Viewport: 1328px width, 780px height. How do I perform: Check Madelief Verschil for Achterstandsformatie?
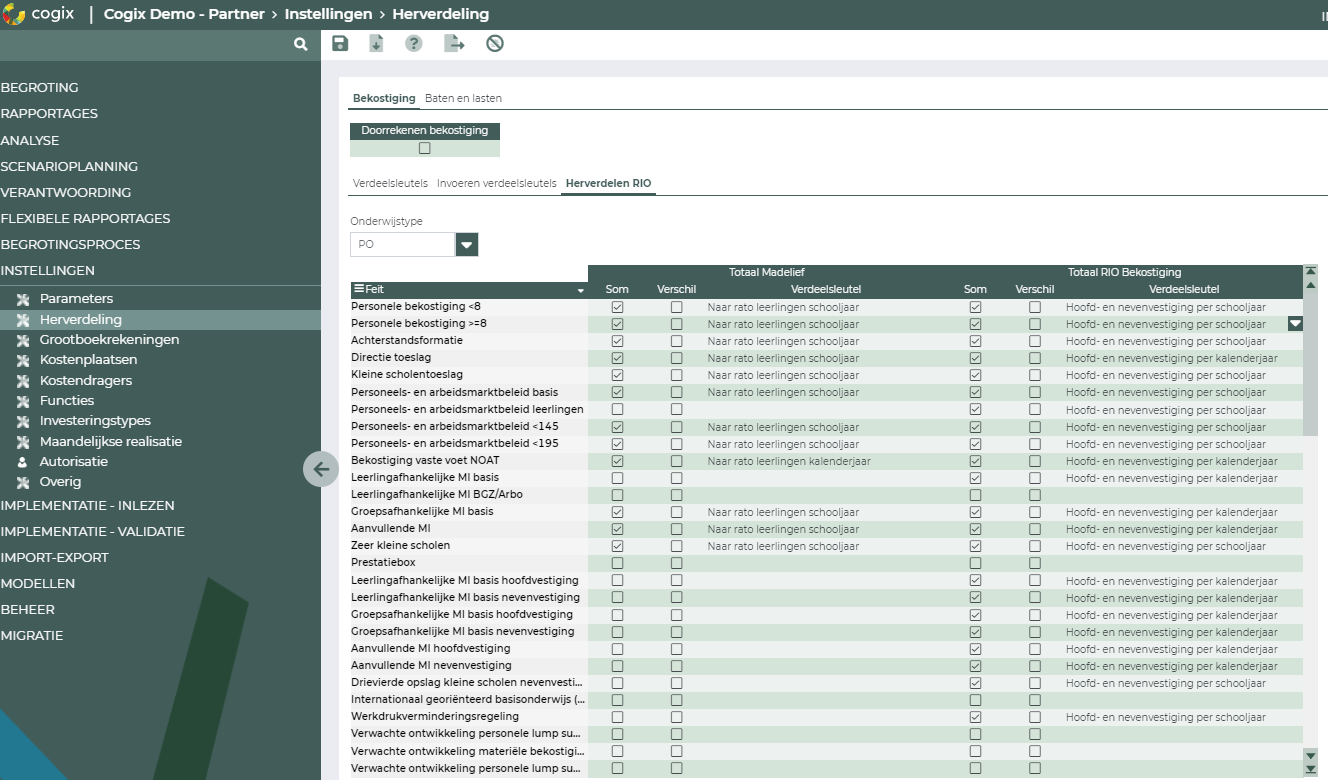(677, 341)
